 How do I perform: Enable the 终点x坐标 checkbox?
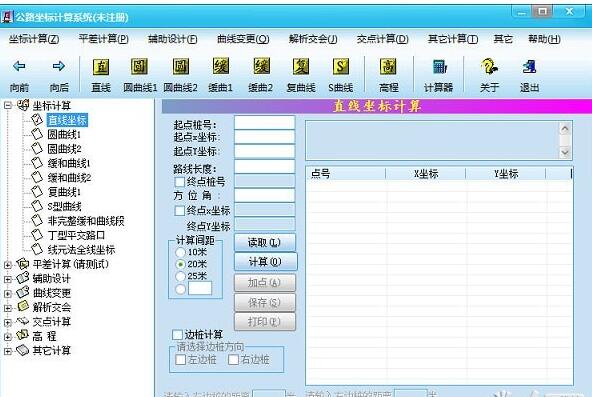[180, 211]
